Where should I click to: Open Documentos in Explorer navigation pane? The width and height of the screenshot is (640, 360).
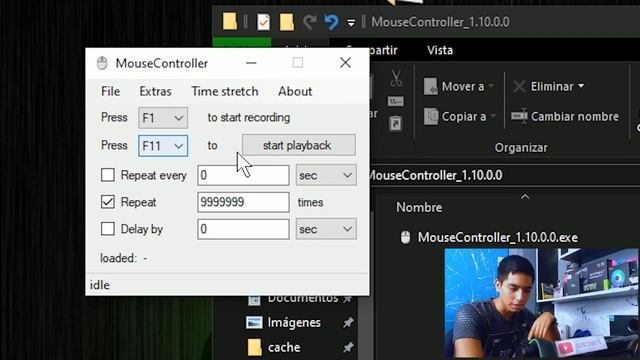tap(303, 299)
